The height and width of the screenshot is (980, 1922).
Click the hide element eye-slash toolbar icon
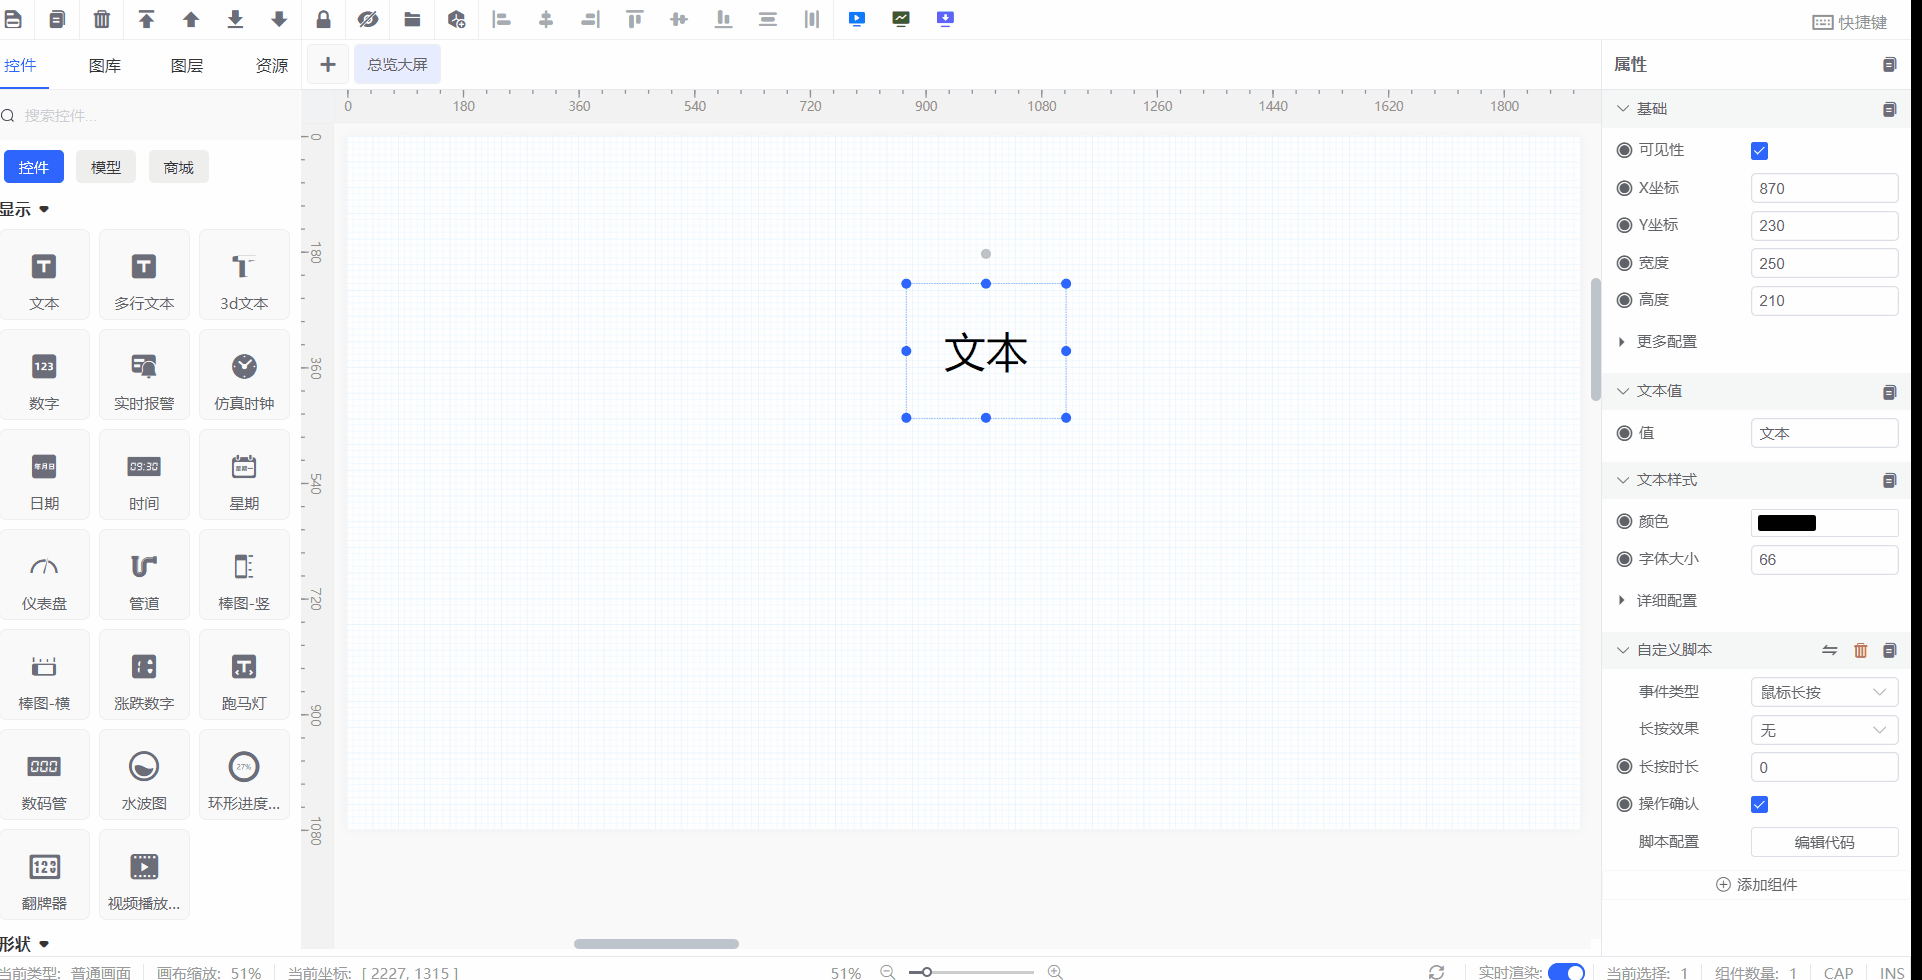point(368,19)
